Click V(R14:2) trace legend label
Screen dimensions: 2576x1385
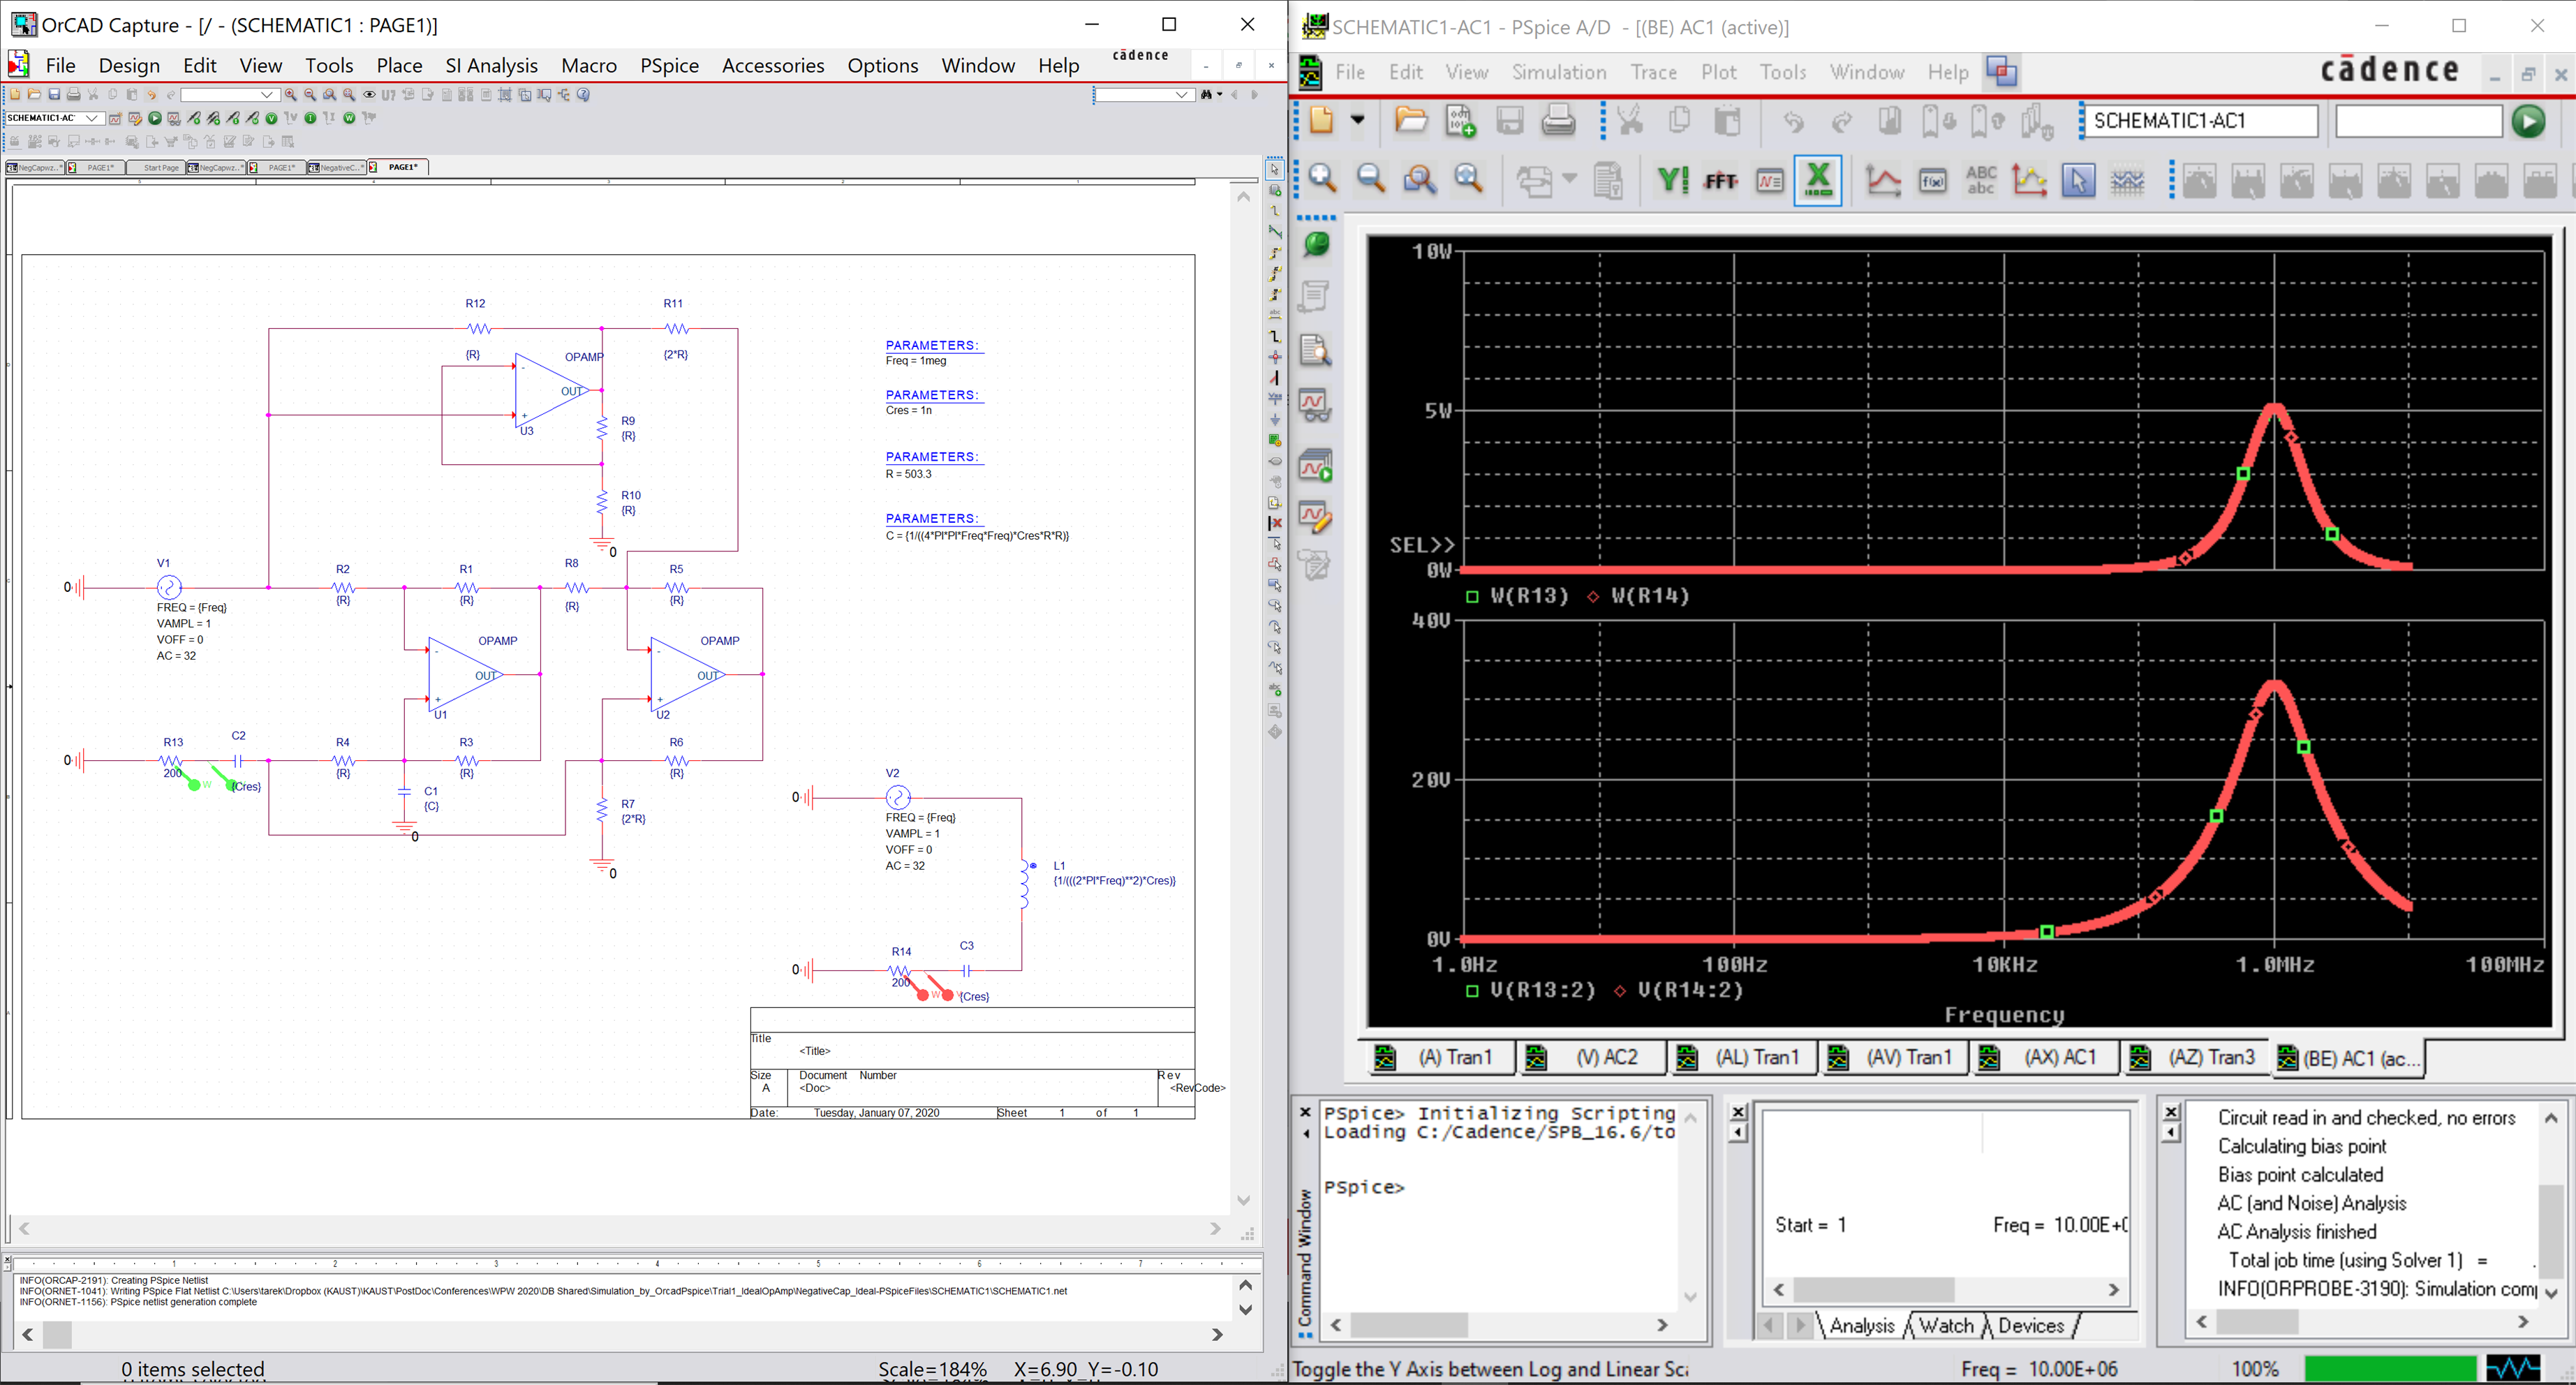1691,990
